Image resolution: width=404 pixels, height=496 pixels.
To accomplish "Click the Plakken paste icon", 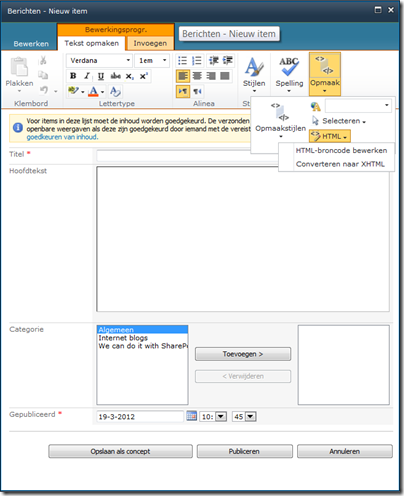I will pyautogui.click(x=19, y=67).
